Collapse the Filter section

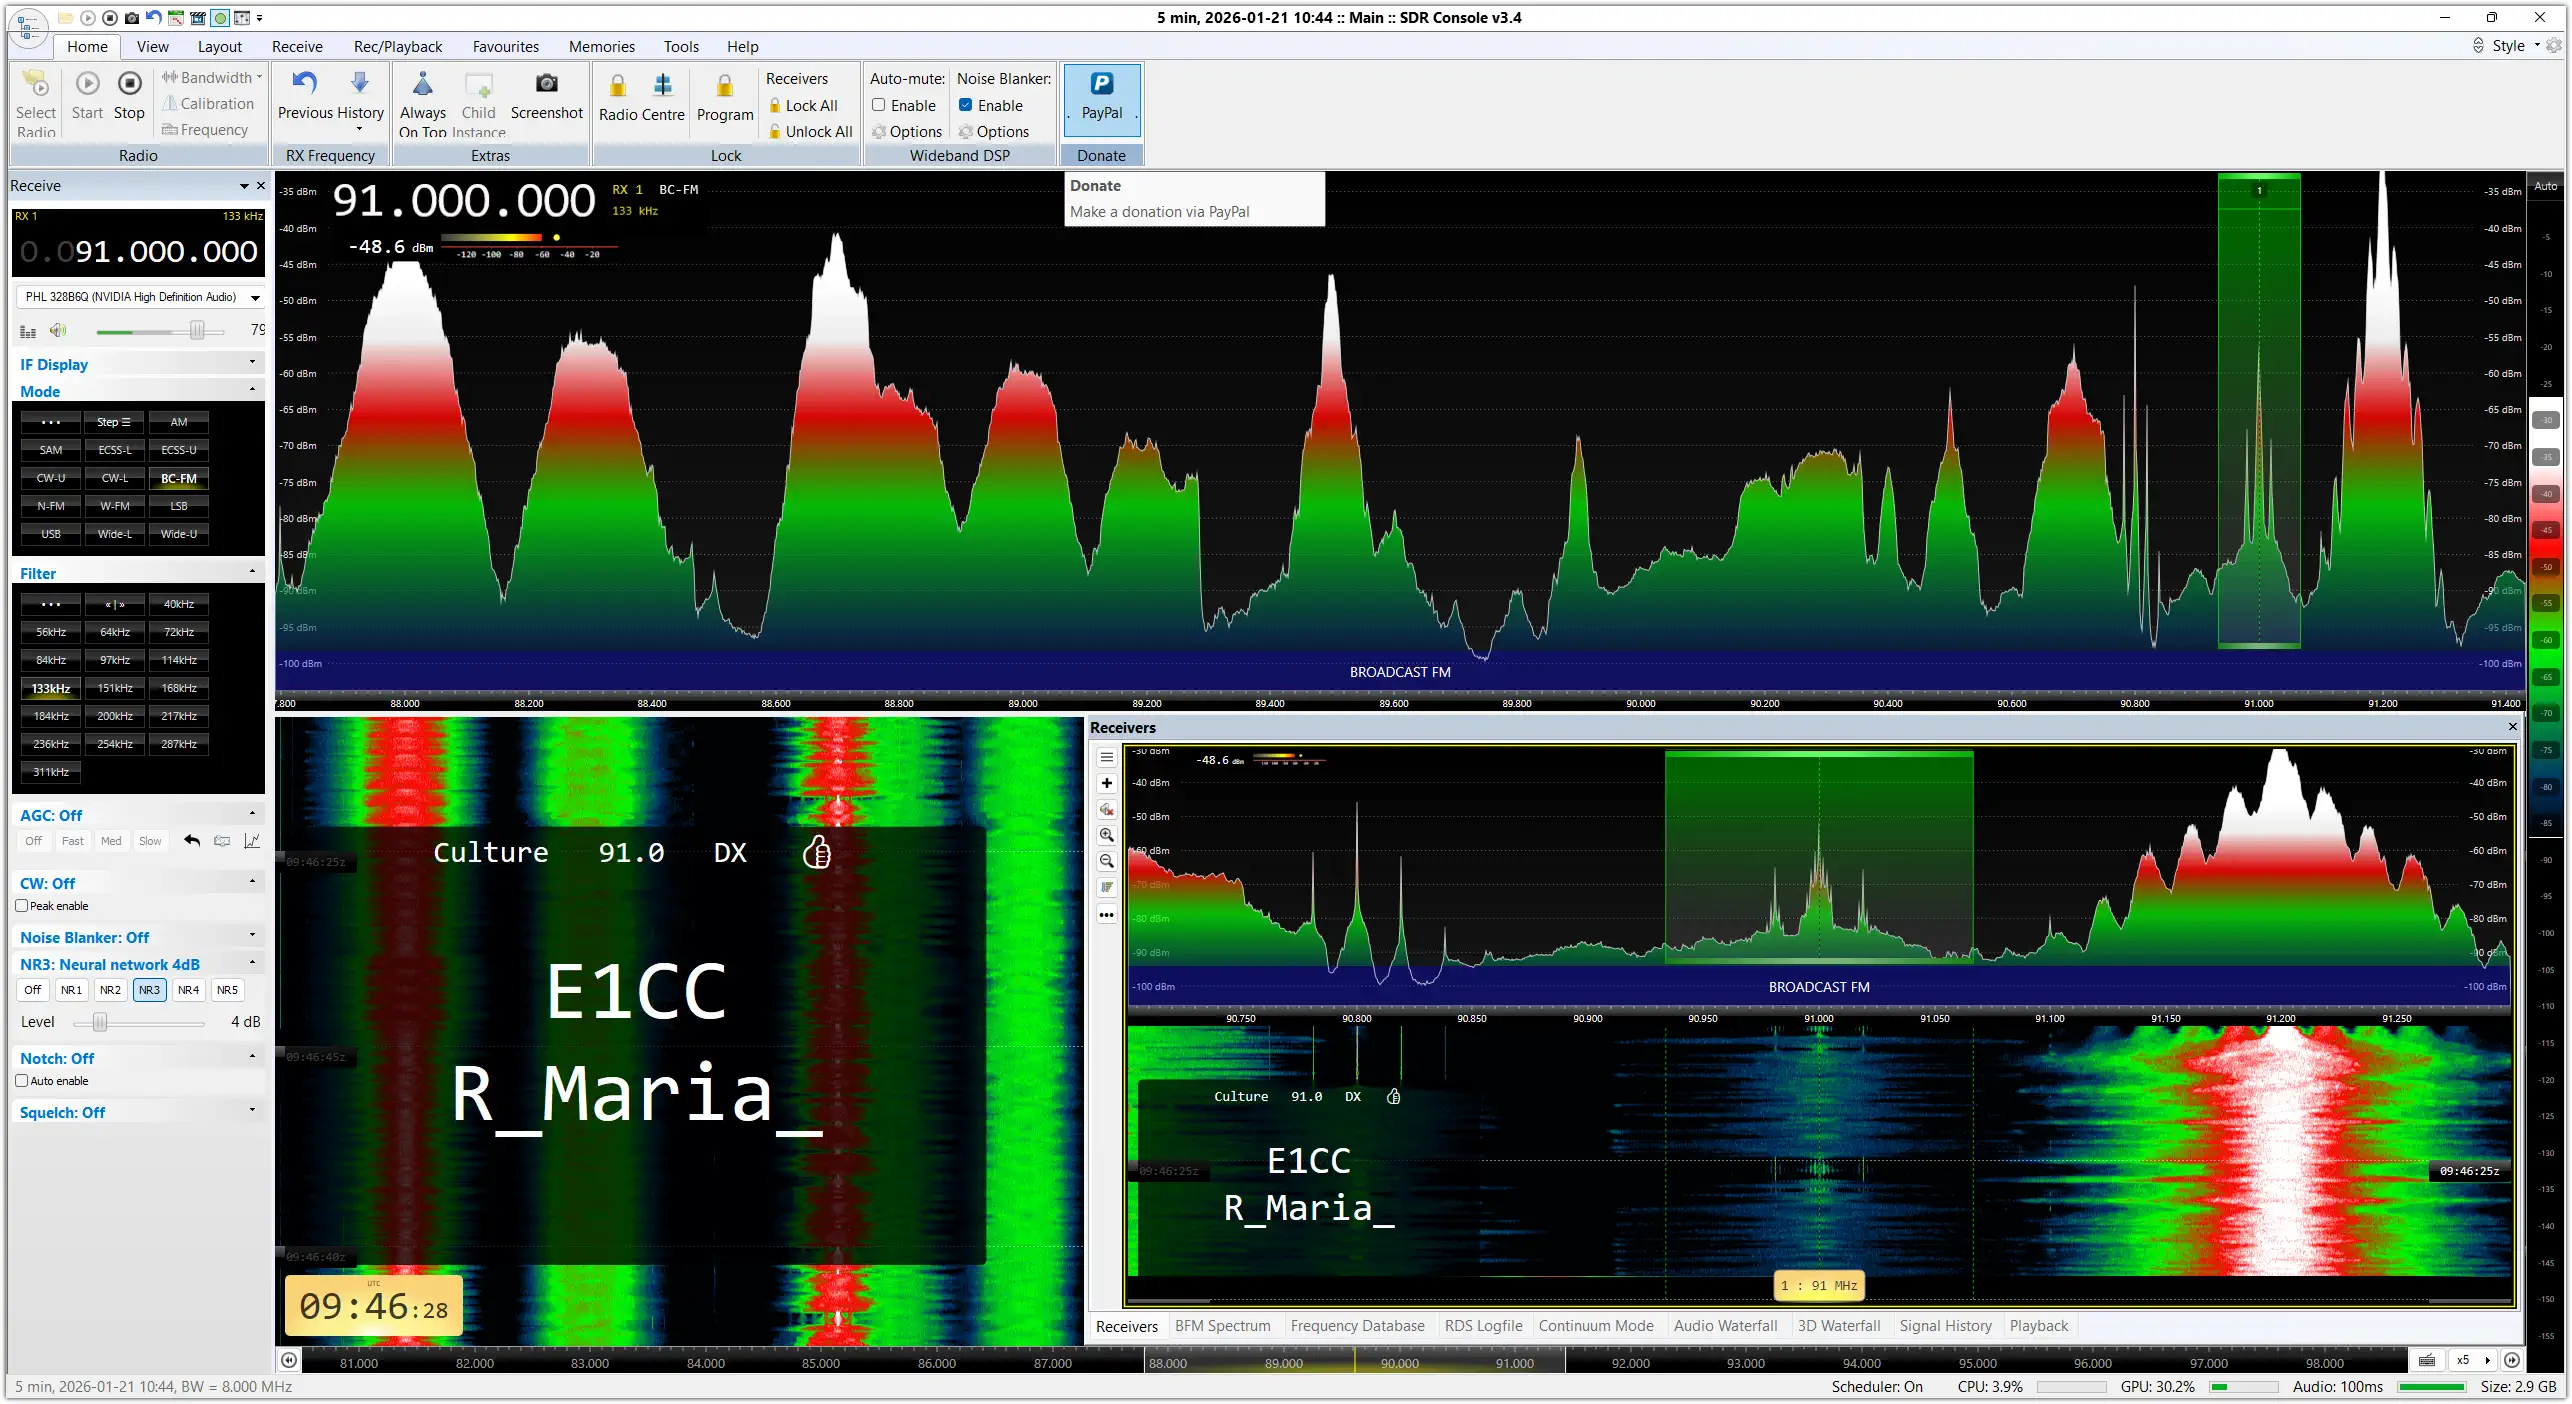[x=252, y=572]
